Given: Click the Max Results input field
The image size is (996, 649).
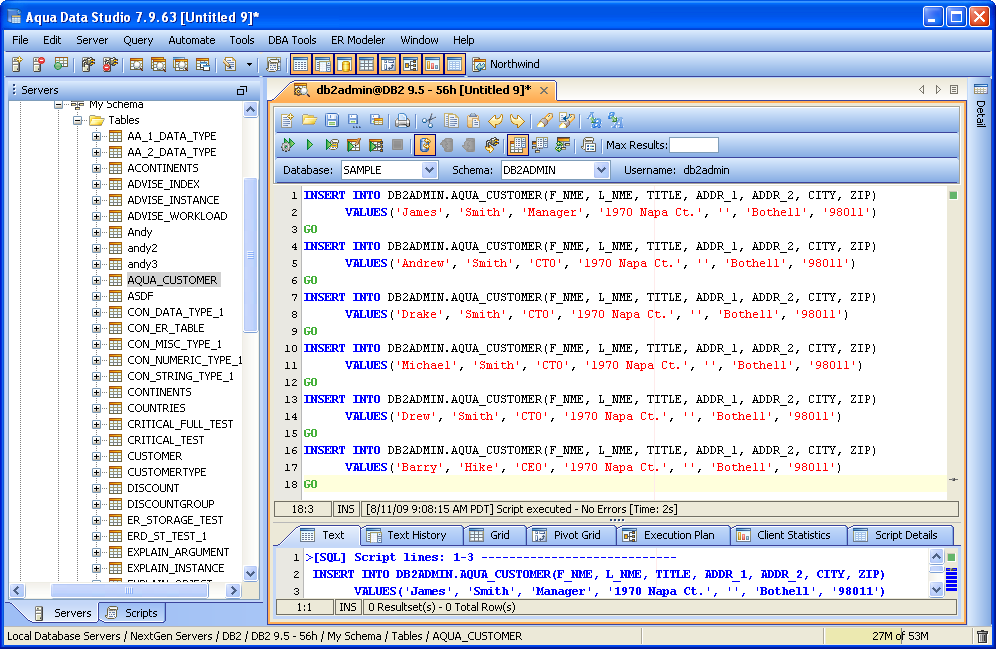Looking at the screenshot, I should coord(693,146).
